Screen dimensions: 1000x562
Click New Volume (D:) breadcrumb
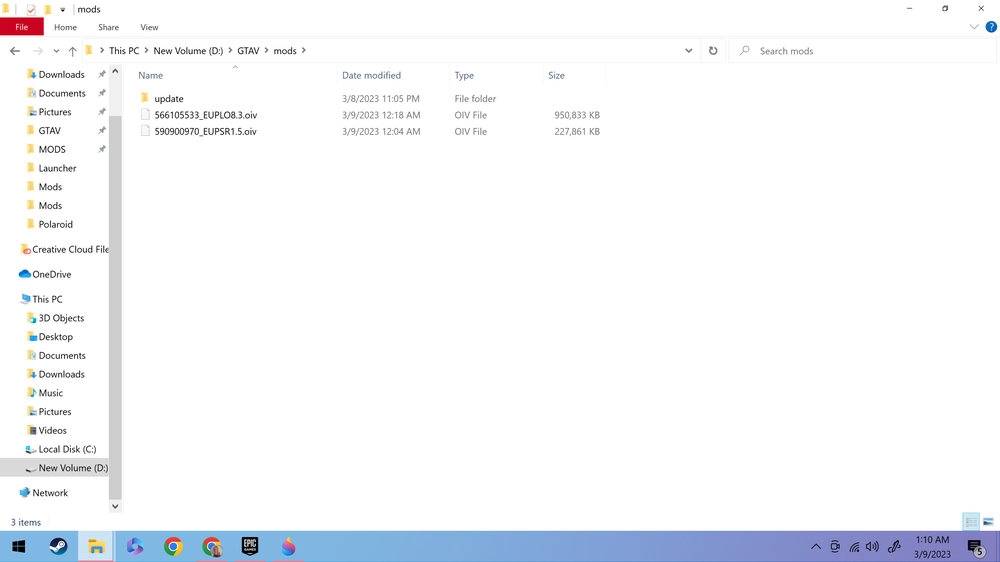(188, 50)
